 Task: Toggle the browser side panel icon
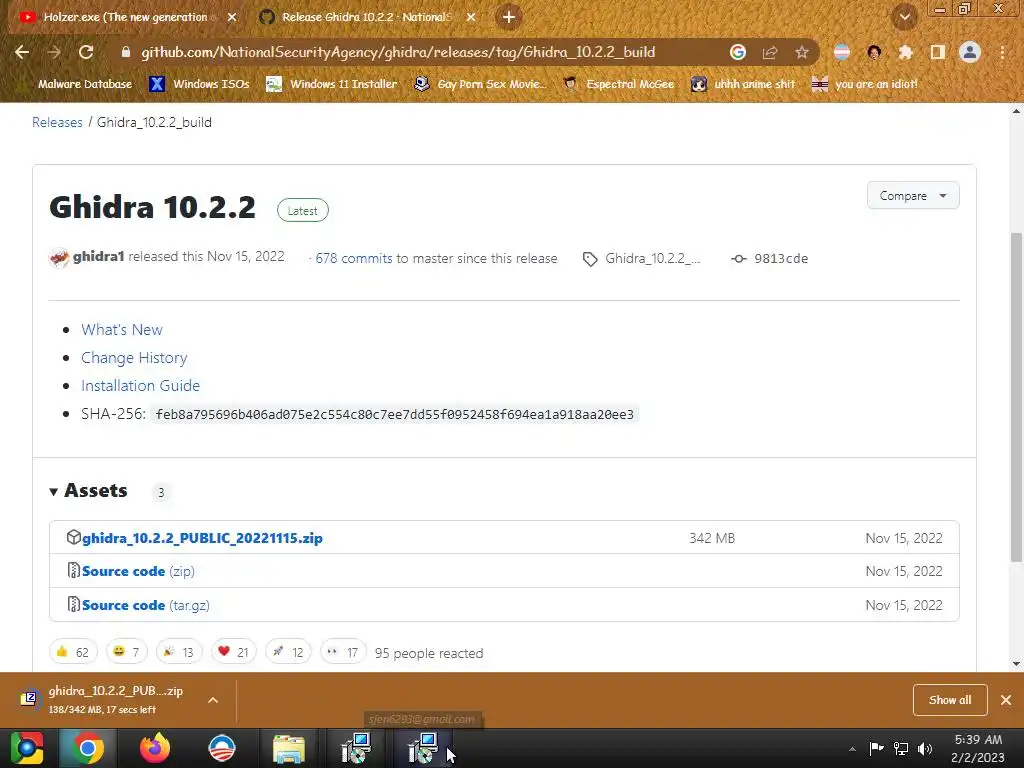pos(938,52)
